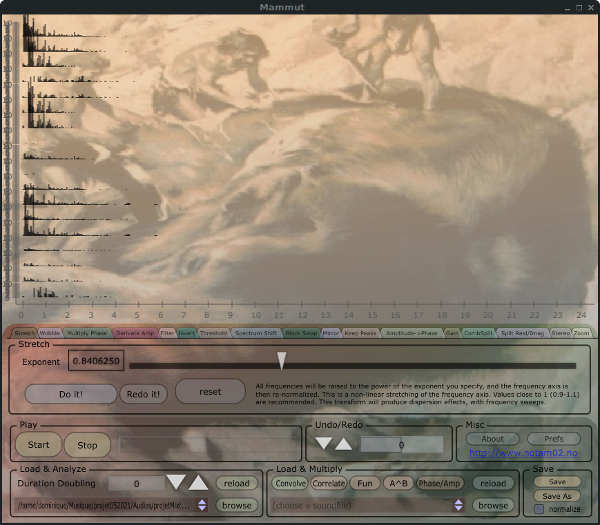
Task: Close the Mammut window
Action: click(591, 8)
